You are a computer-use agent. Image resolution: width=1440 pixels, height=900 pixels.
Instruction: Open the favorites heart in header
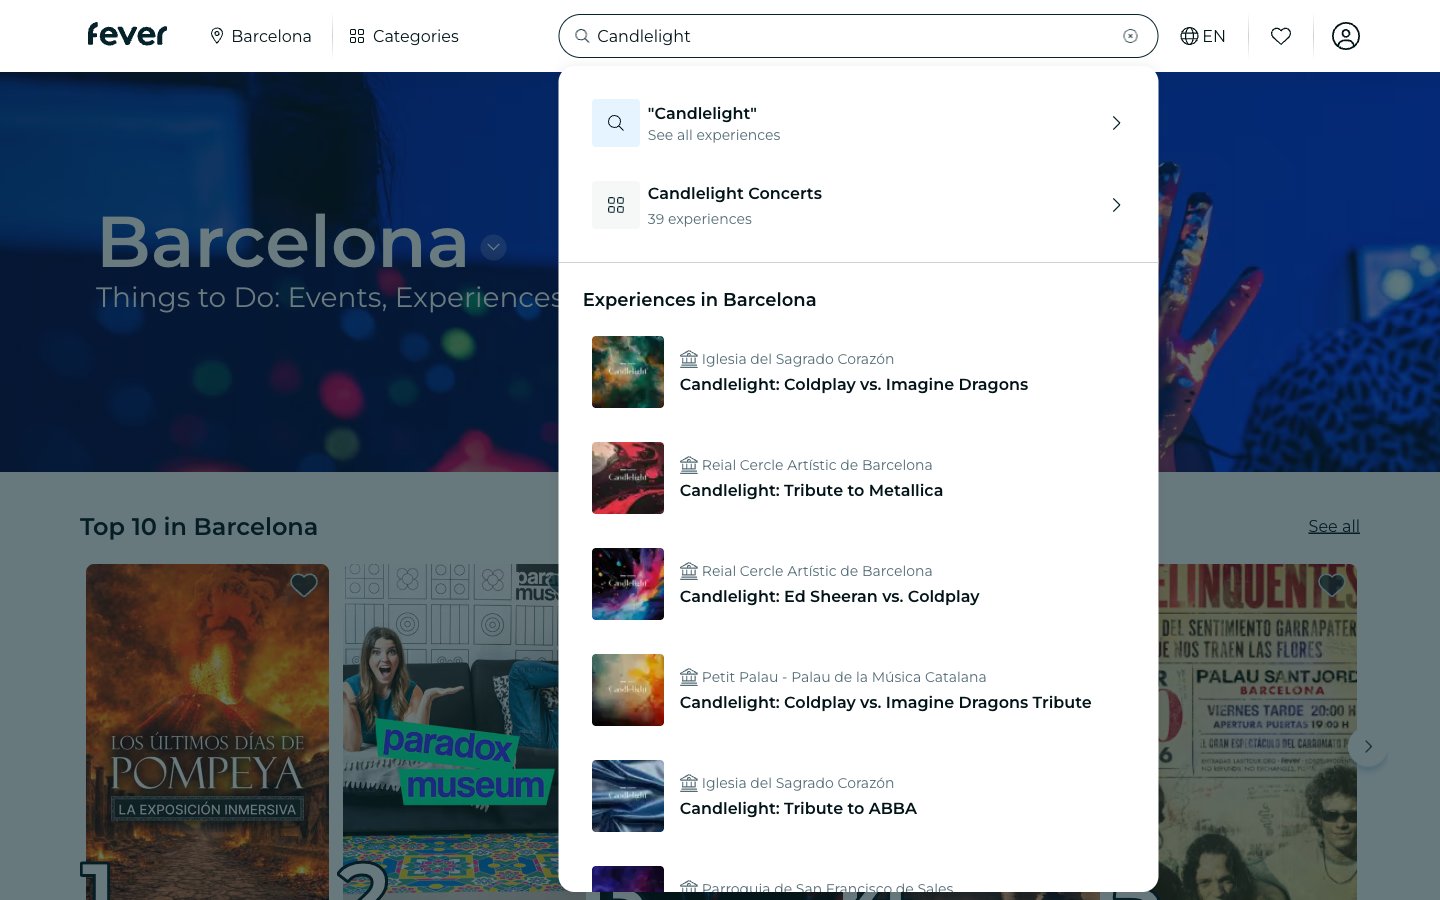(1280, 36)
